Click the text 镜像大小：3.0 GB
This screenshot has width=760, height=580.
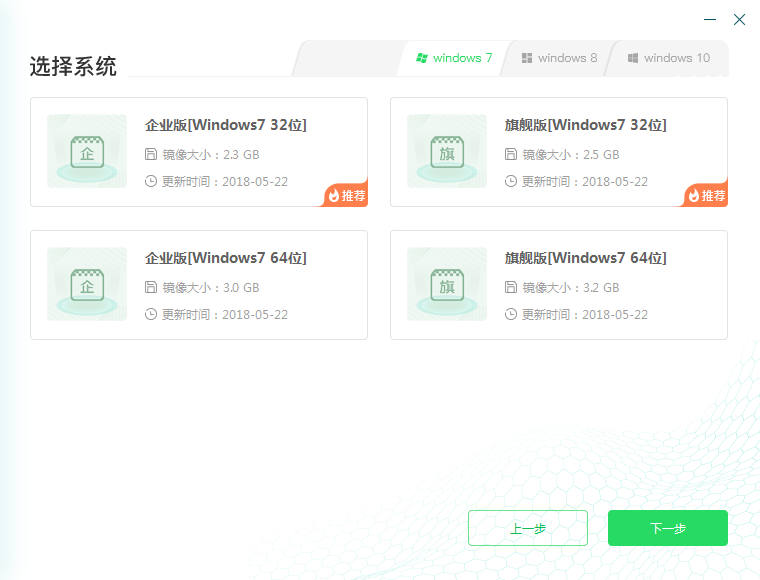click(211, 287)
